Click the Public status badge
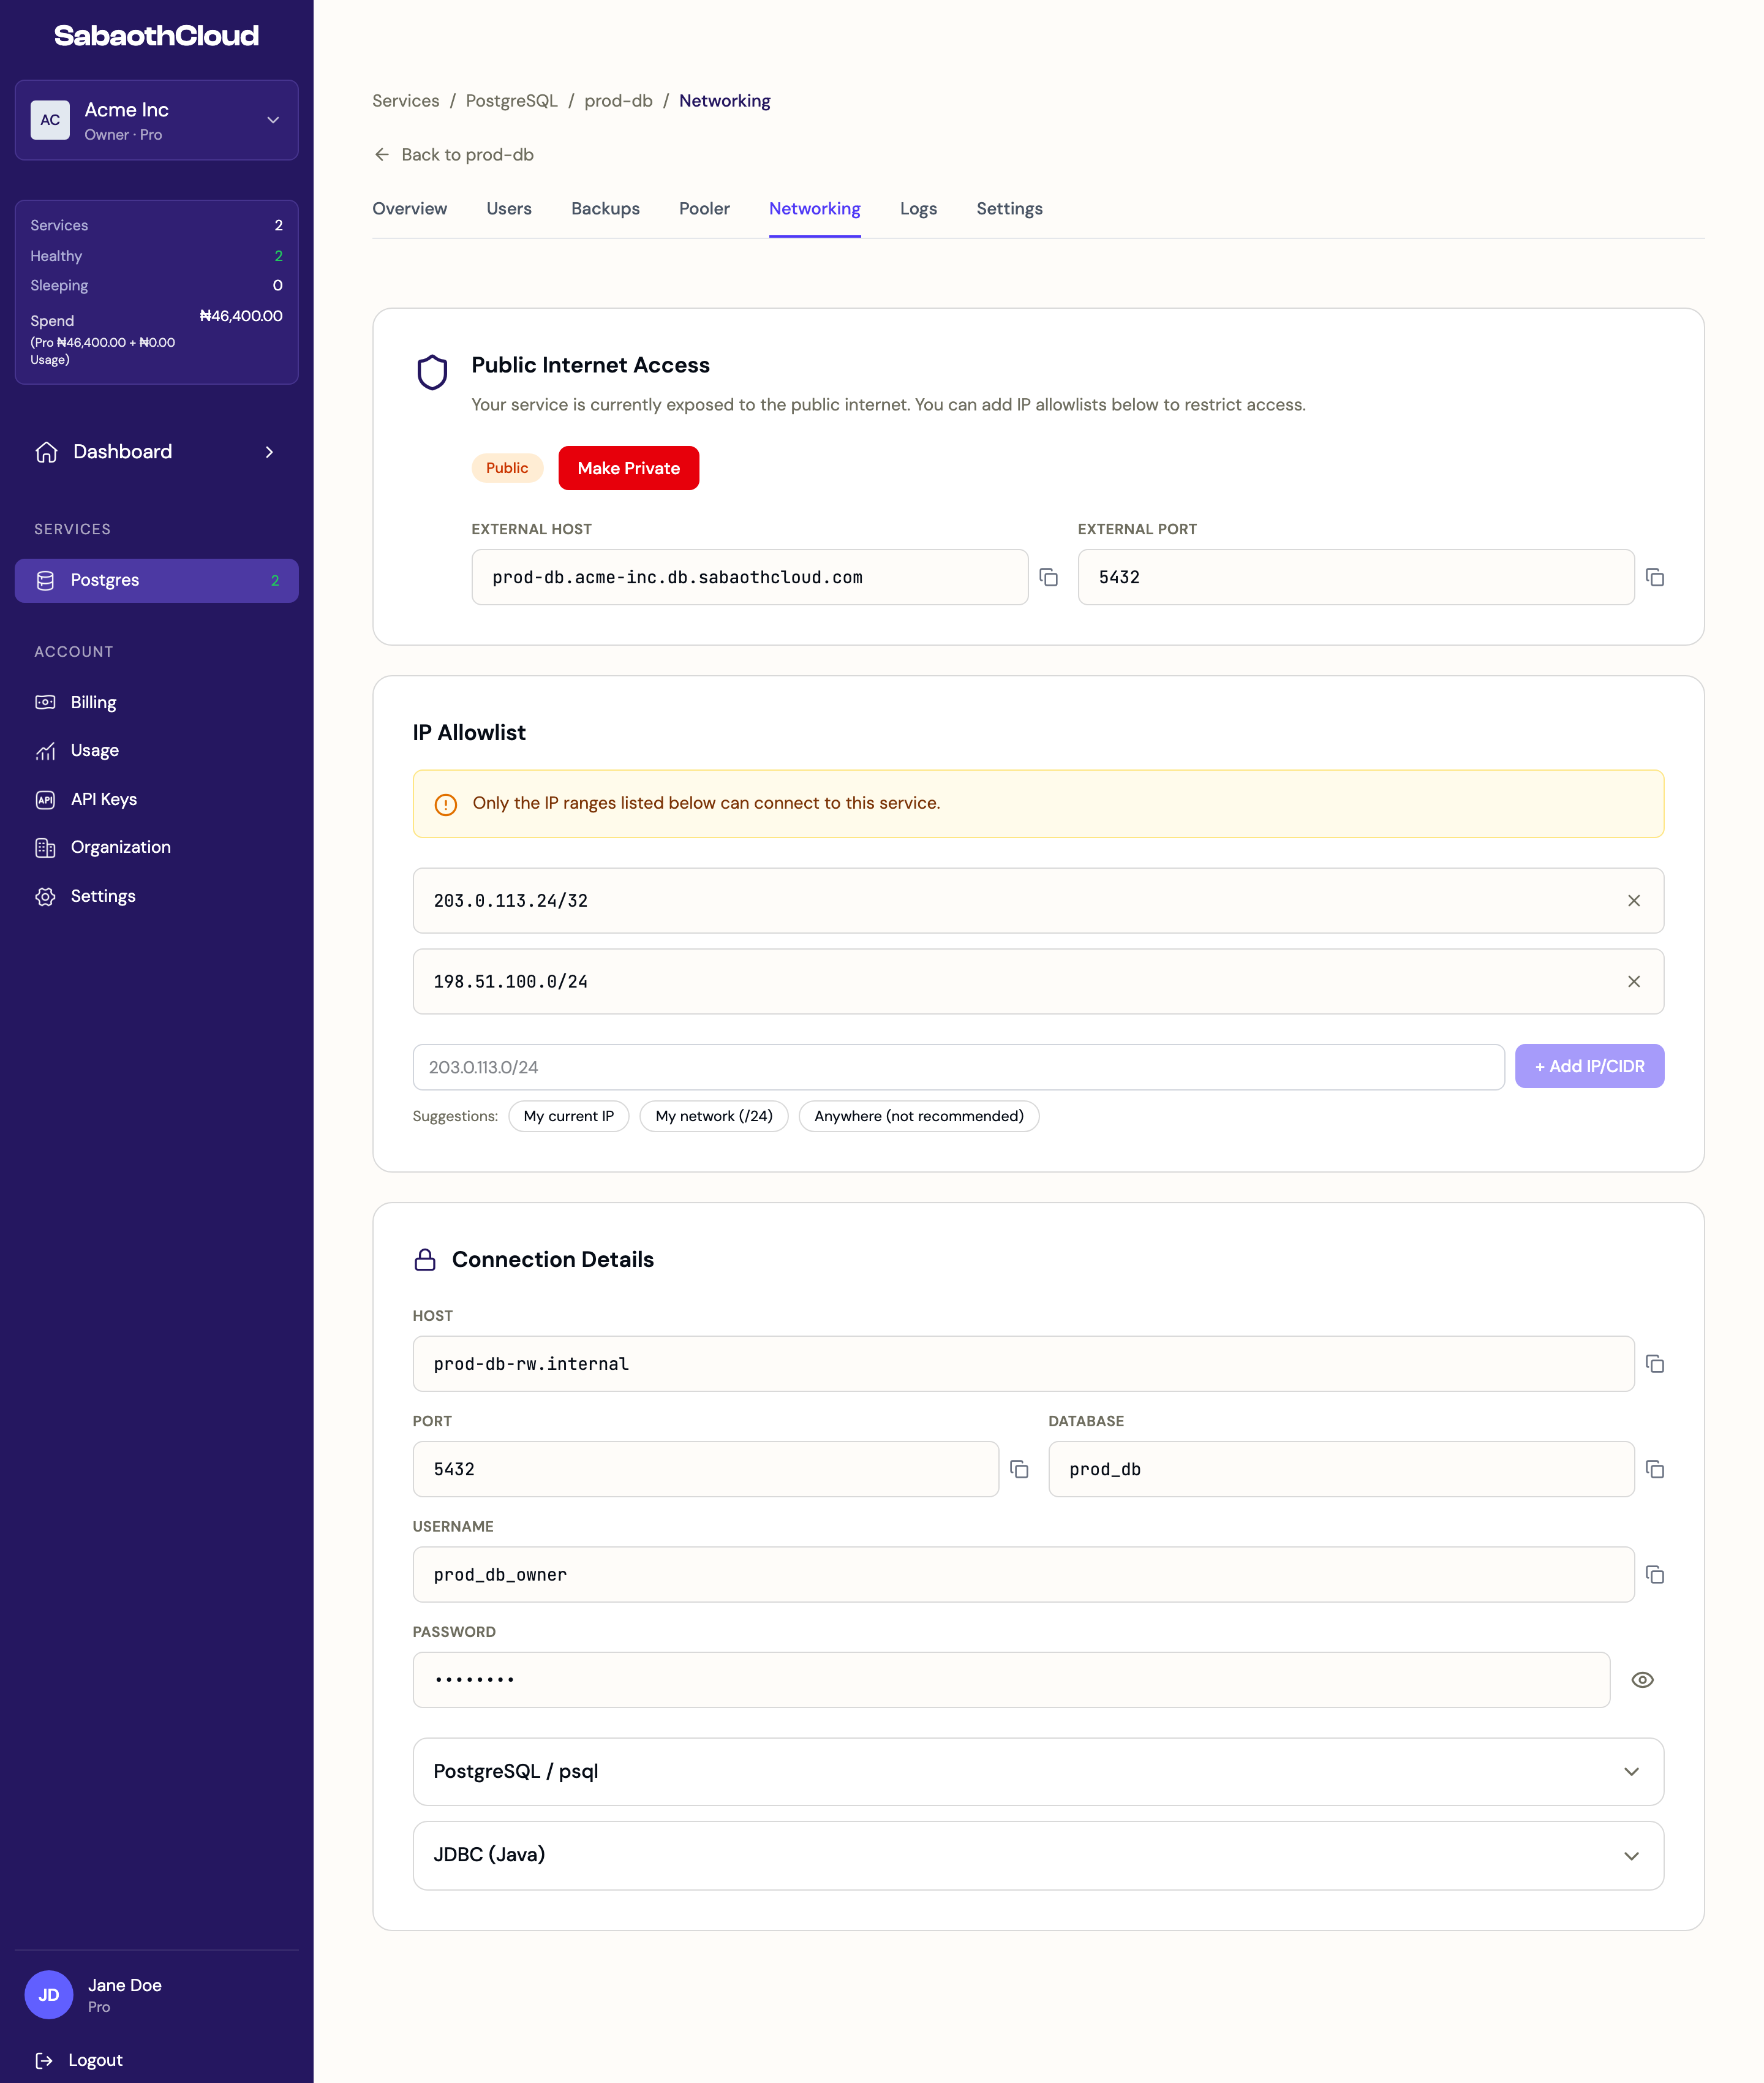 pos(507,468)
